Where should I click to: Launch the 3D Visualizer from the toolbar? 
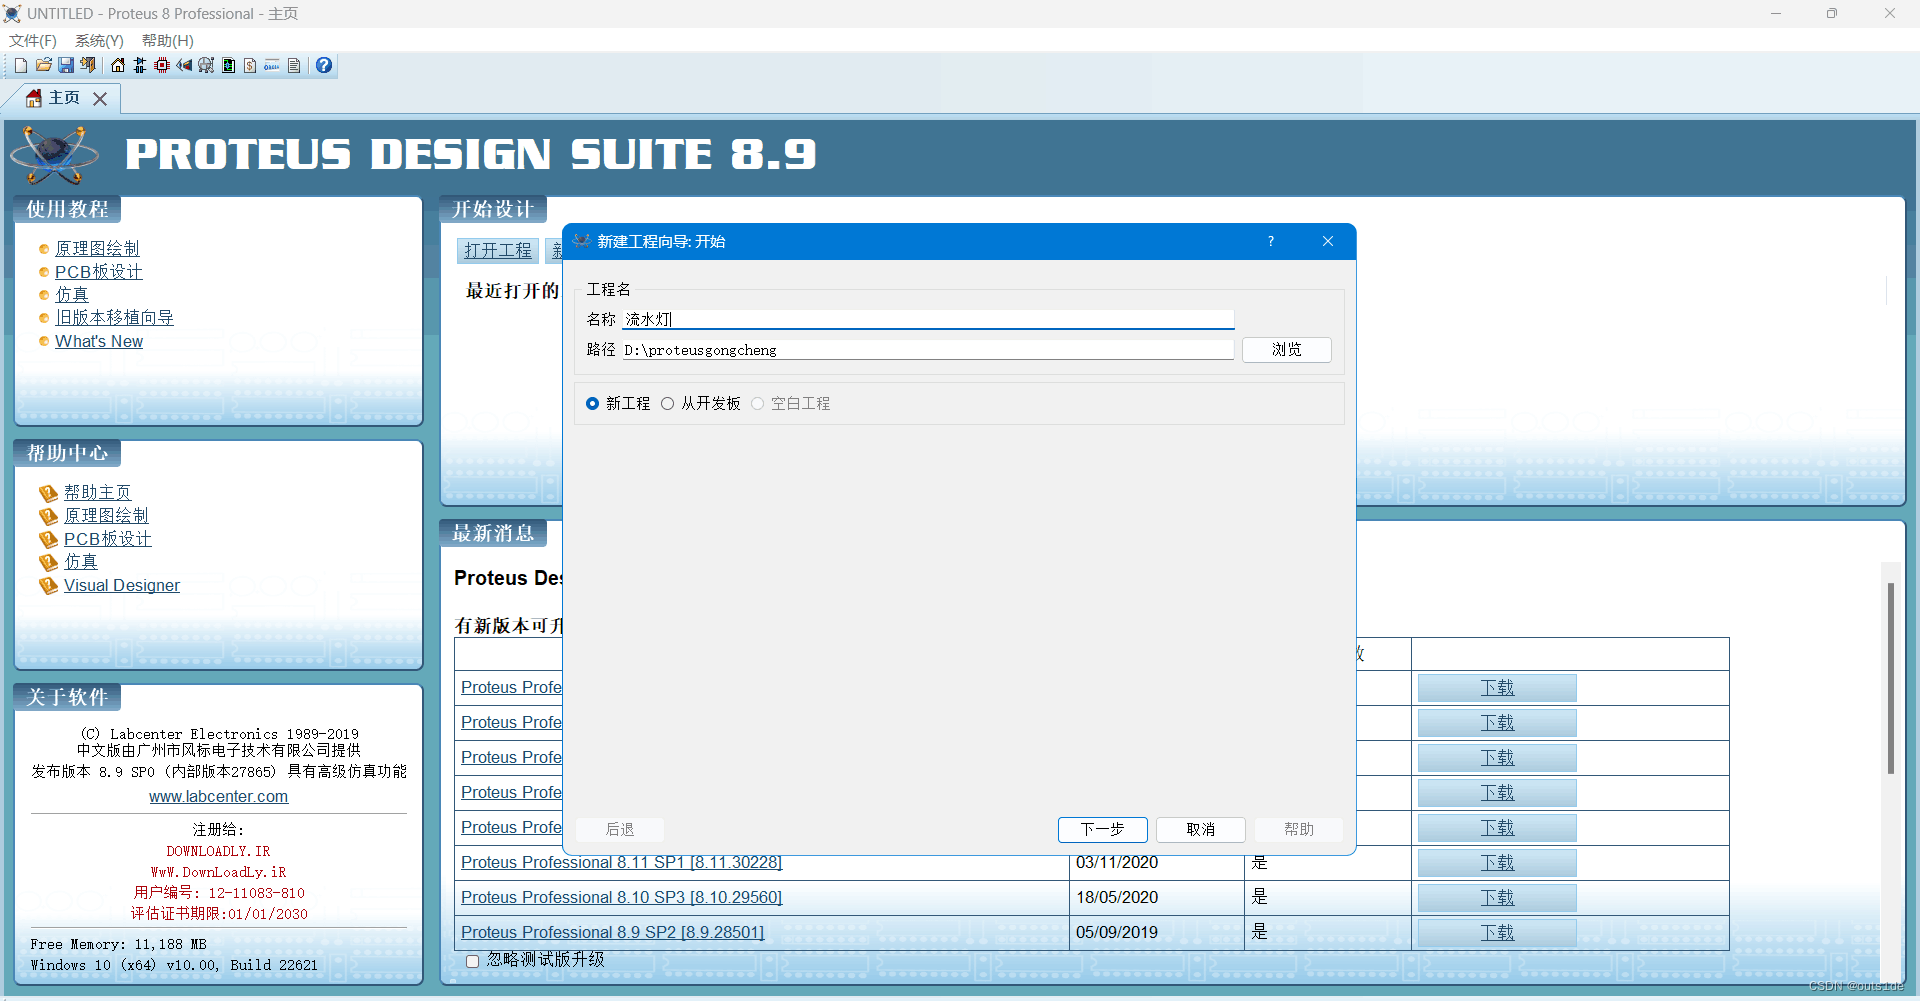coord(184,65)
